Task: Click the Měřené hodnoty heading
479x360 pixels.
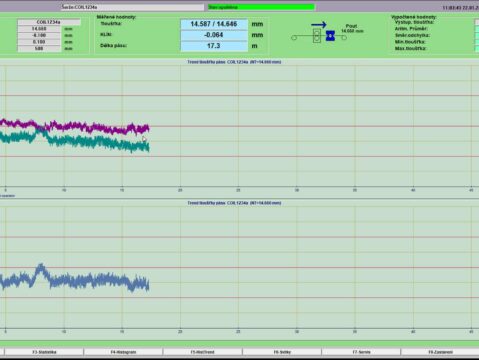Action: point(116,17)
